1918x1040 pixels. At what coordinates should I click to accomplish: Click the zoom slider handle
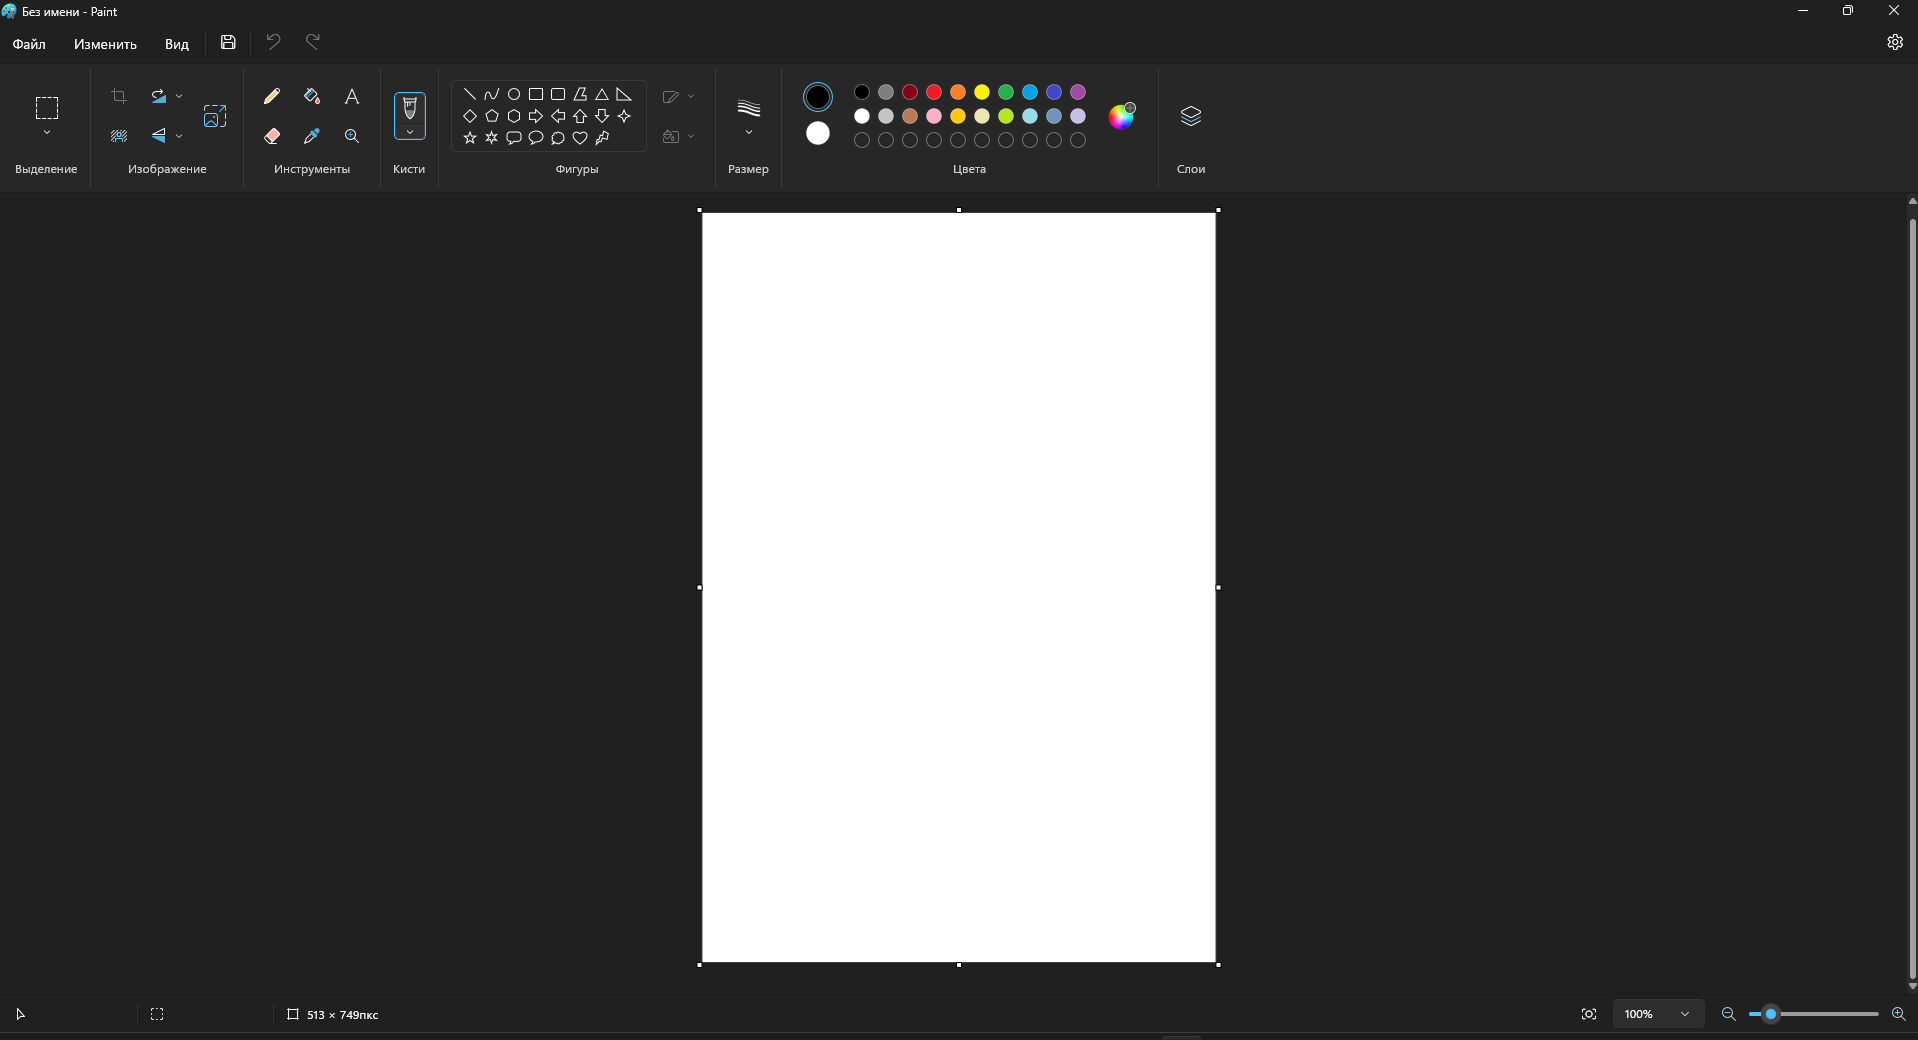tap(1771, 1014)
